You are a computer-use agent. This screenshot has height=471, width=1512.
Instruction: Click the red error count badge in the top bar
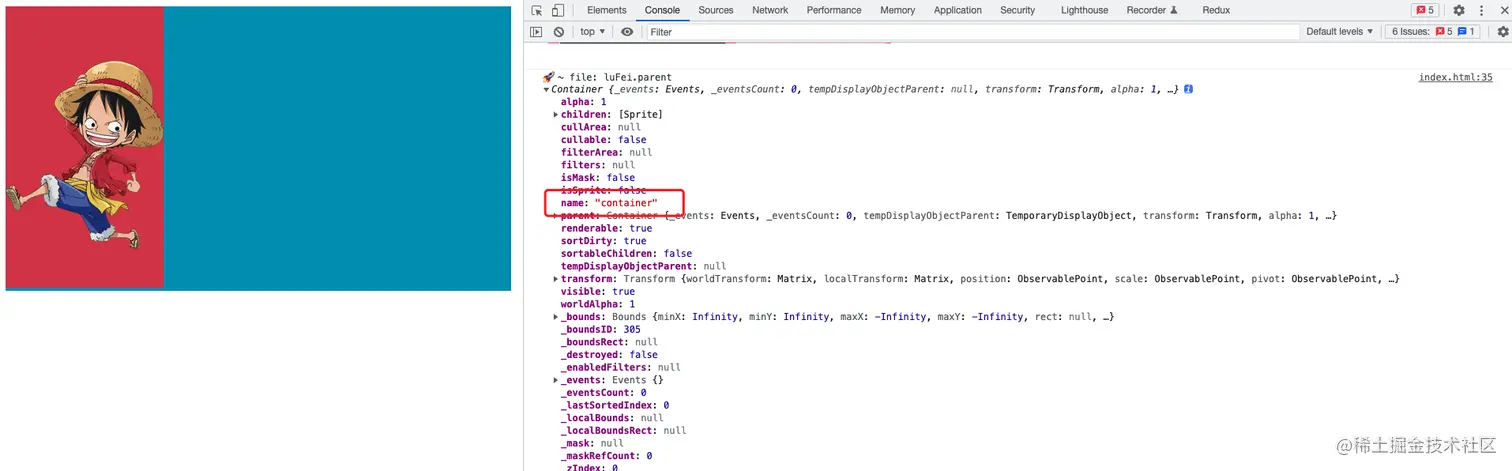1425,10
